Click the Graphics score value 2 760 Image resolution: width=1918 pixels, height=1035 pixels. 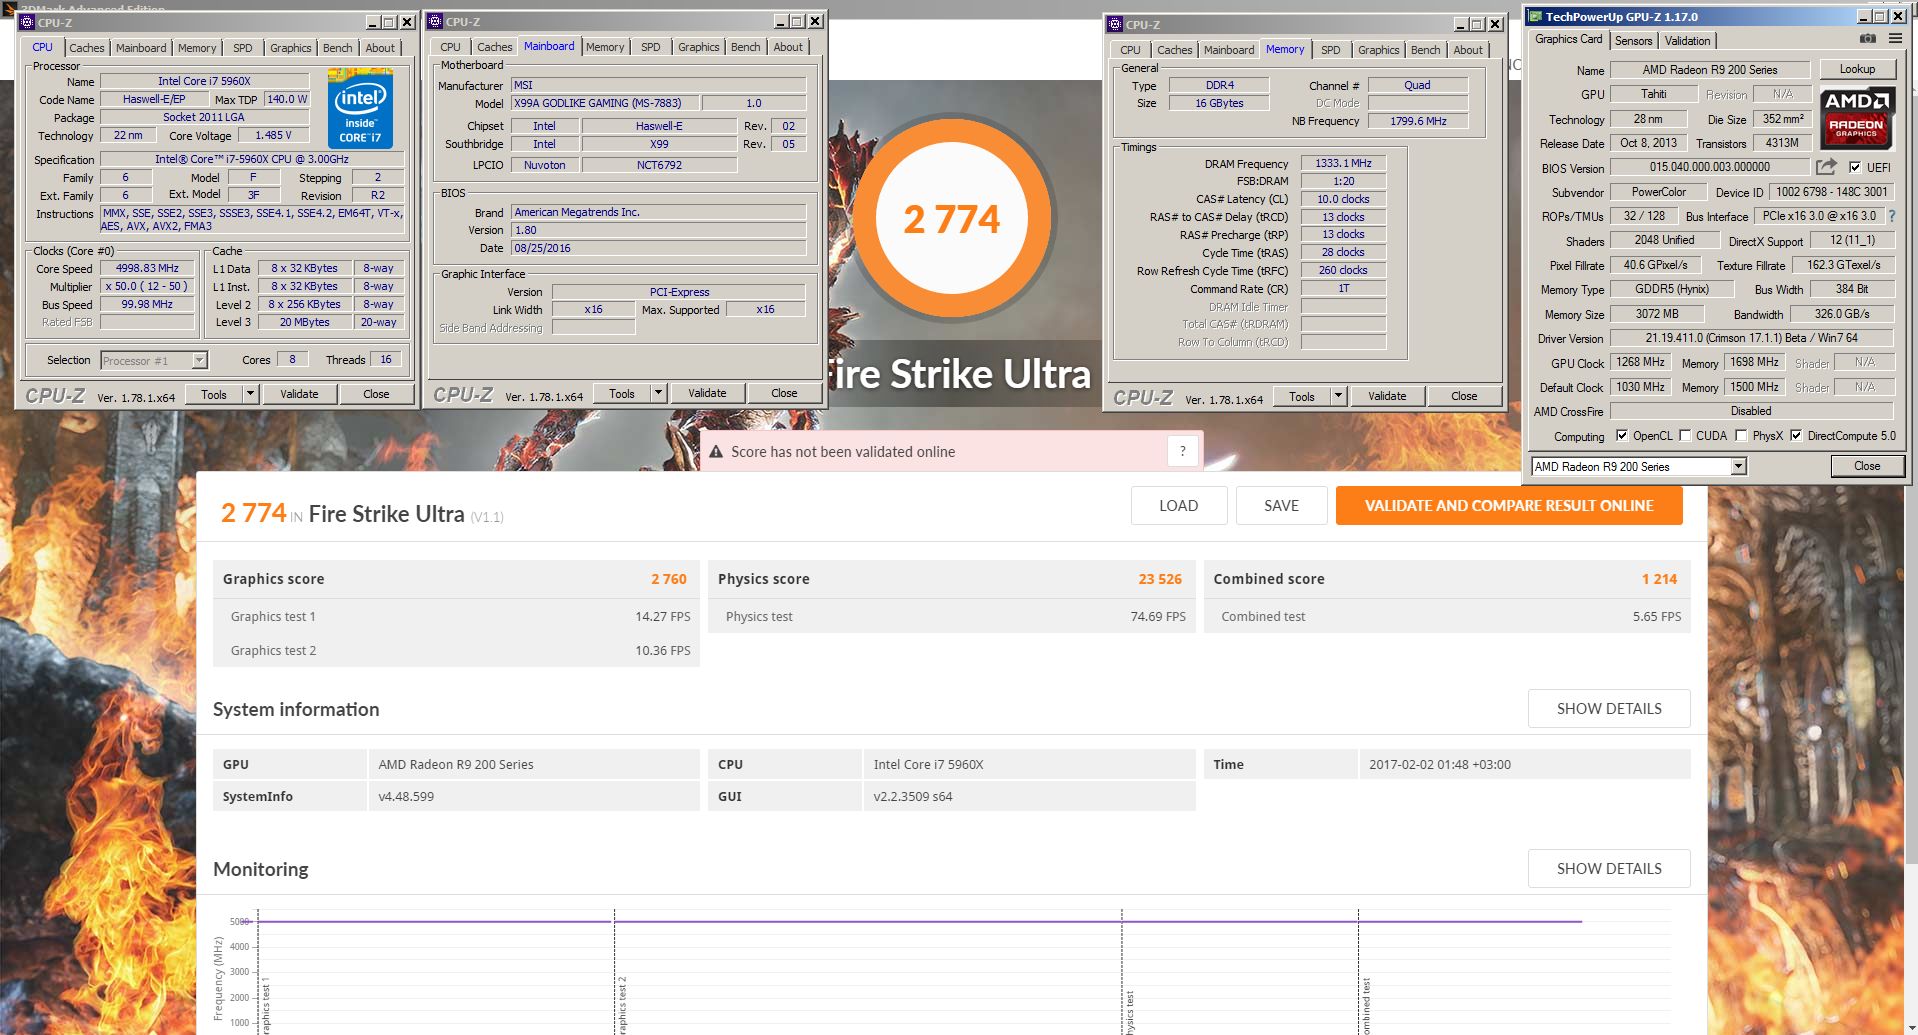[x=669, y=579]
